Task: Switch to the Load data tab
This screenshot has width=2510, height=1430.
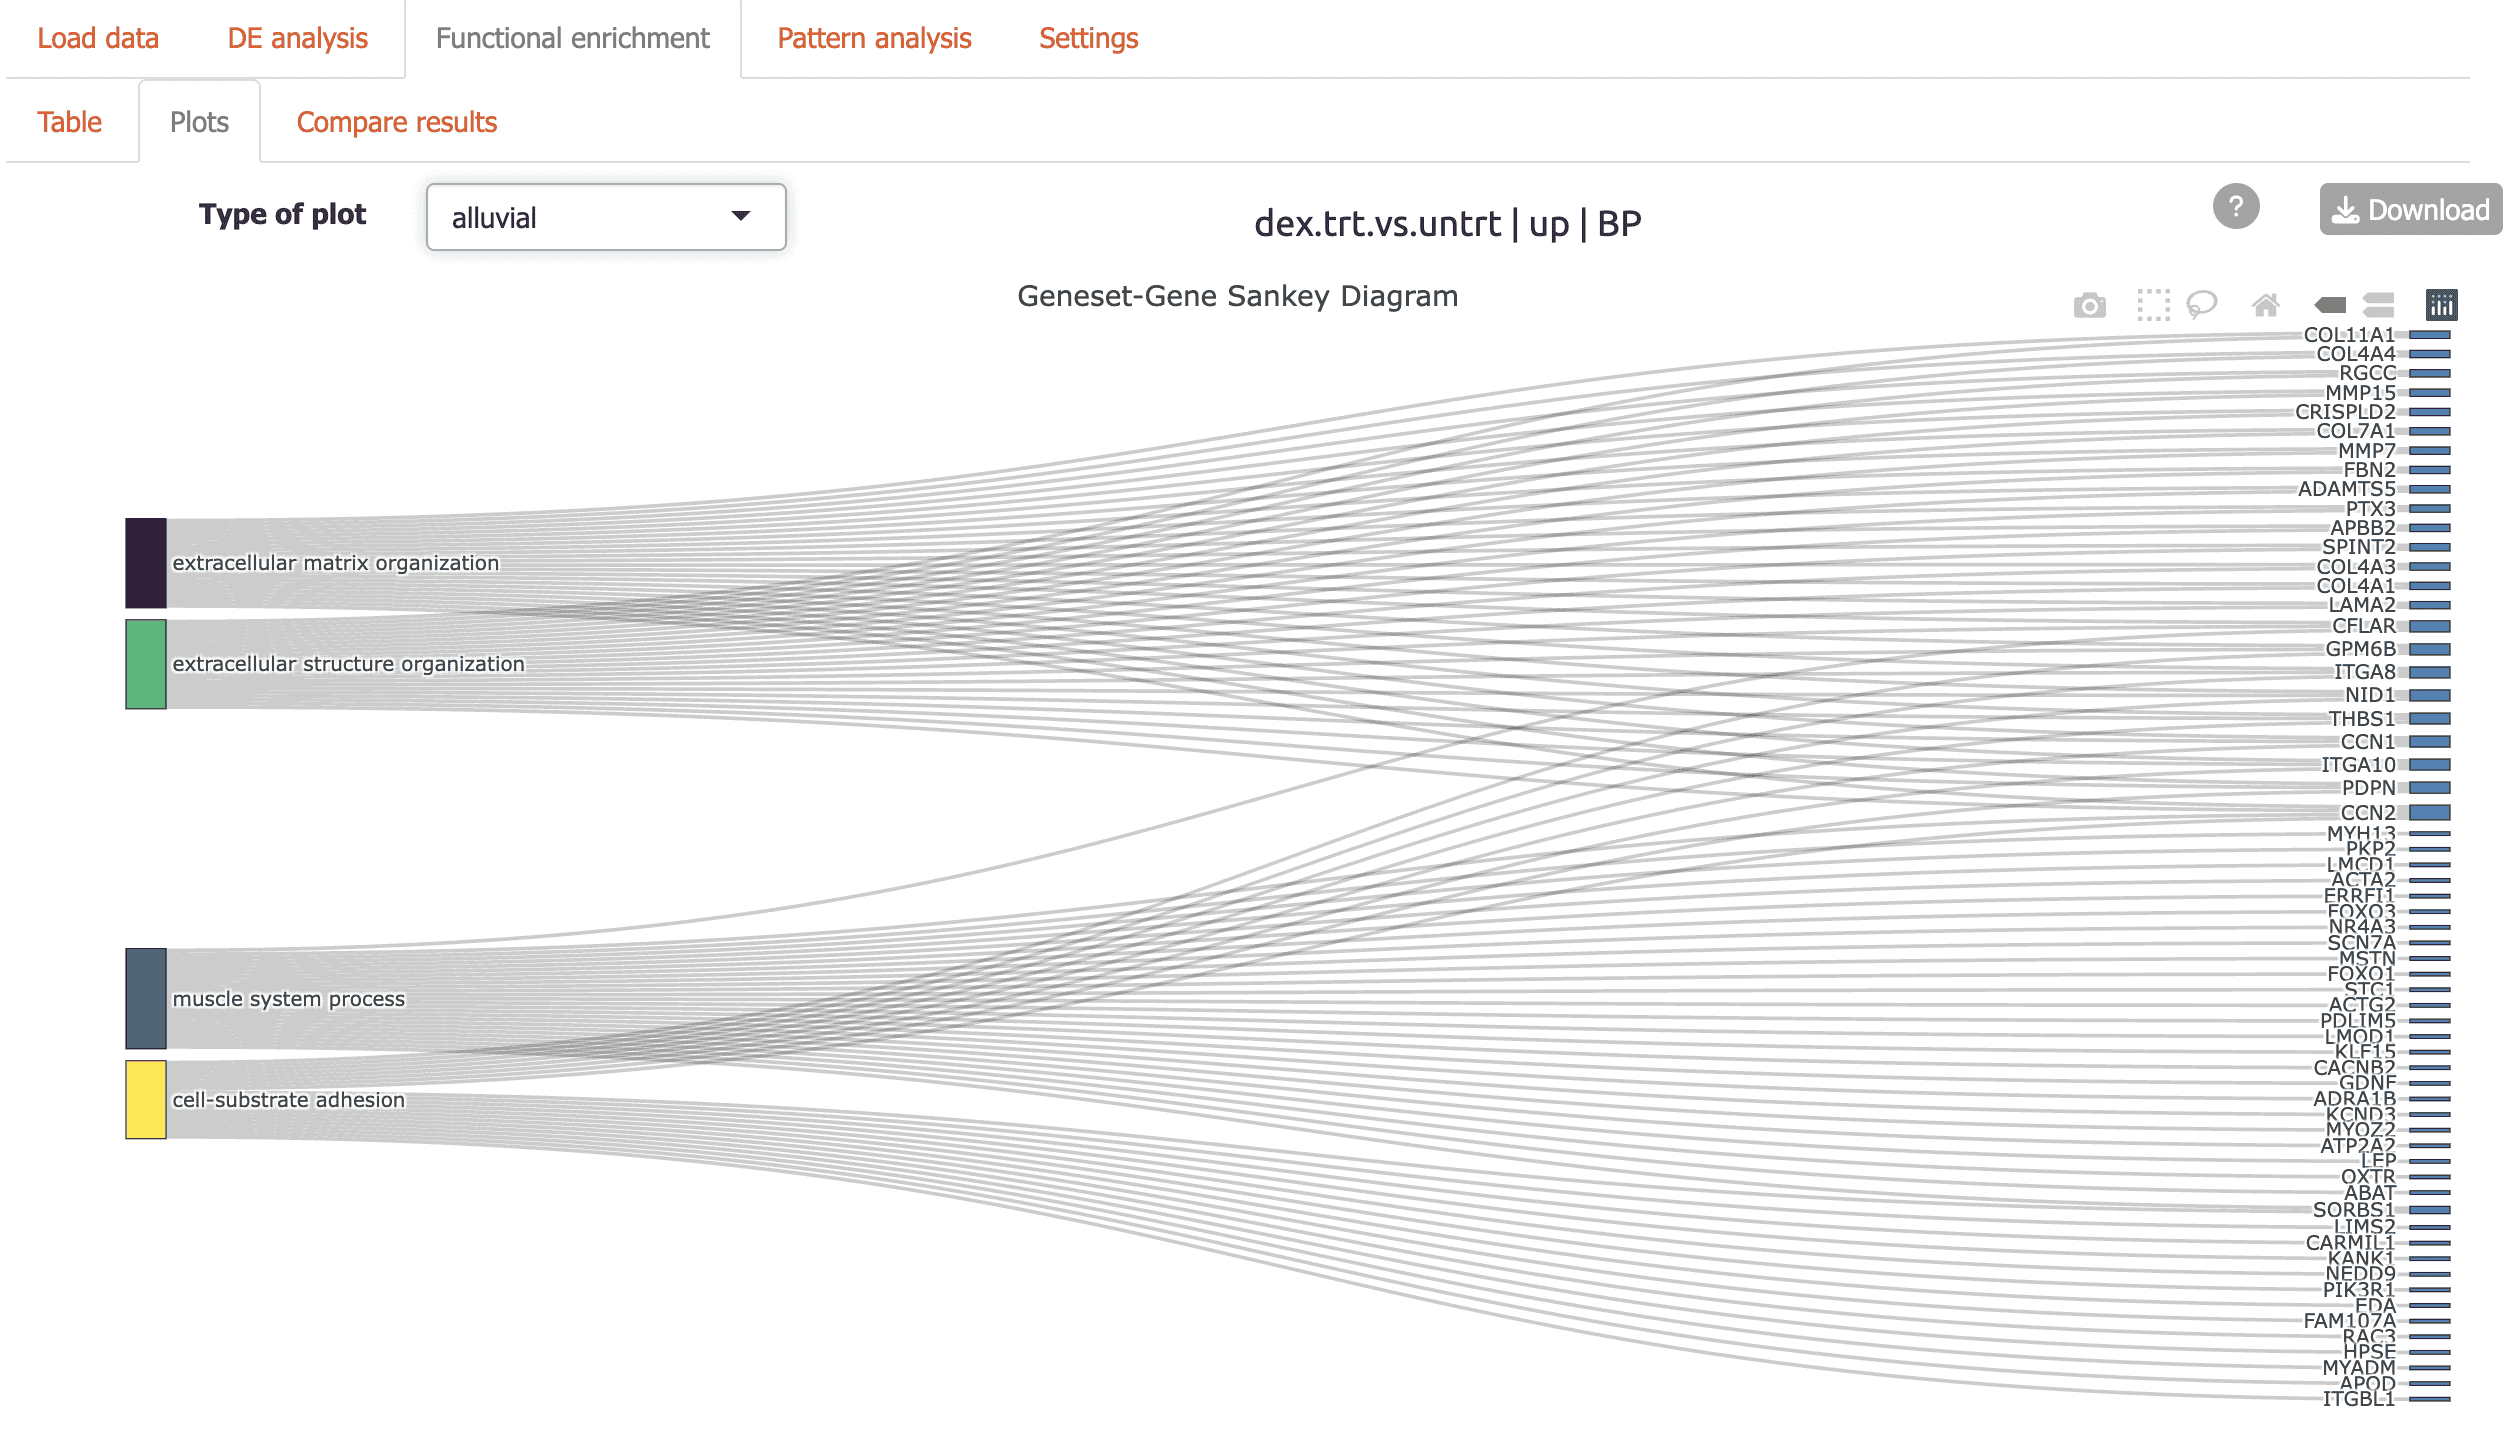Action: tap(98, 38)
